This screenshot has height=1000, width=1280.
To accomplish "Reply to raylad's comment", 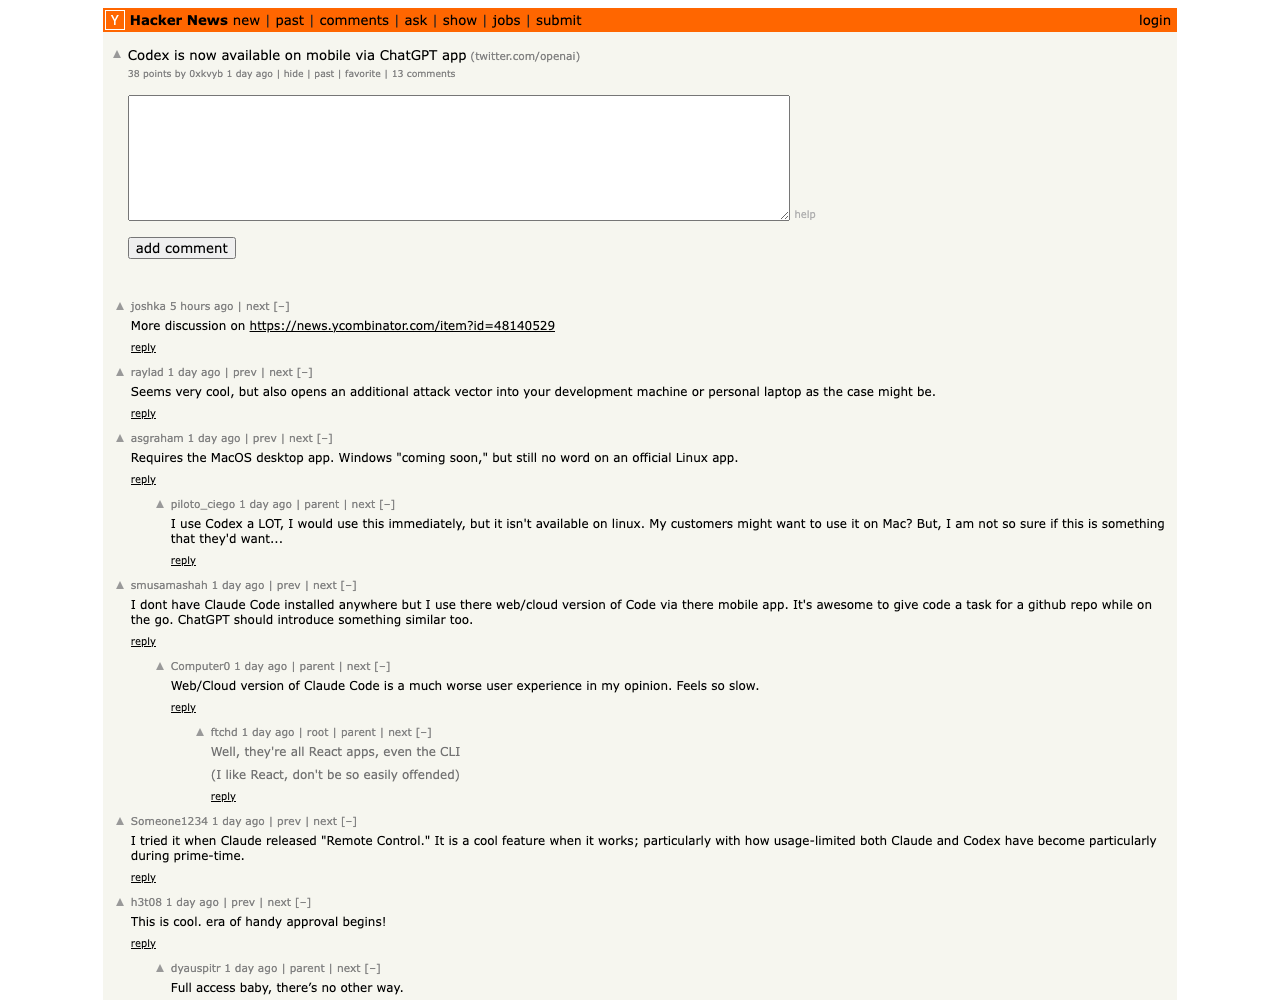I will [143, 414].
